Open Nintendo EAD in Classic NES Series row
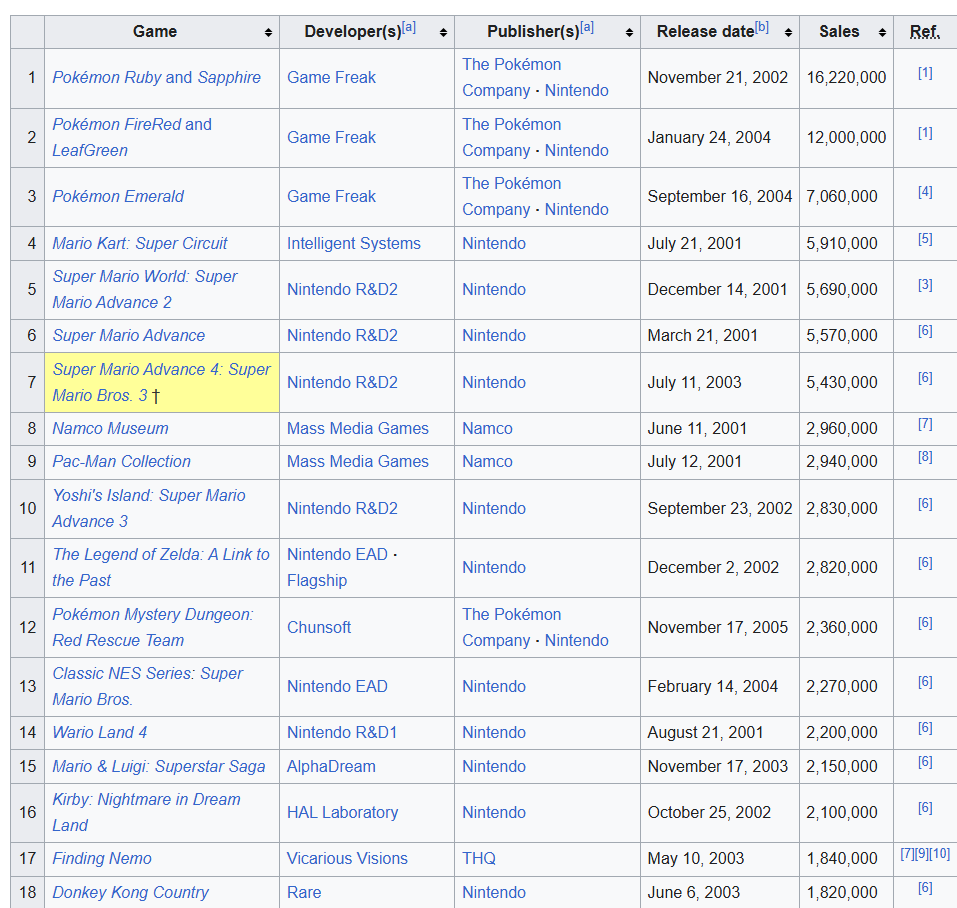The image size is (957, 908). [338, 686]
